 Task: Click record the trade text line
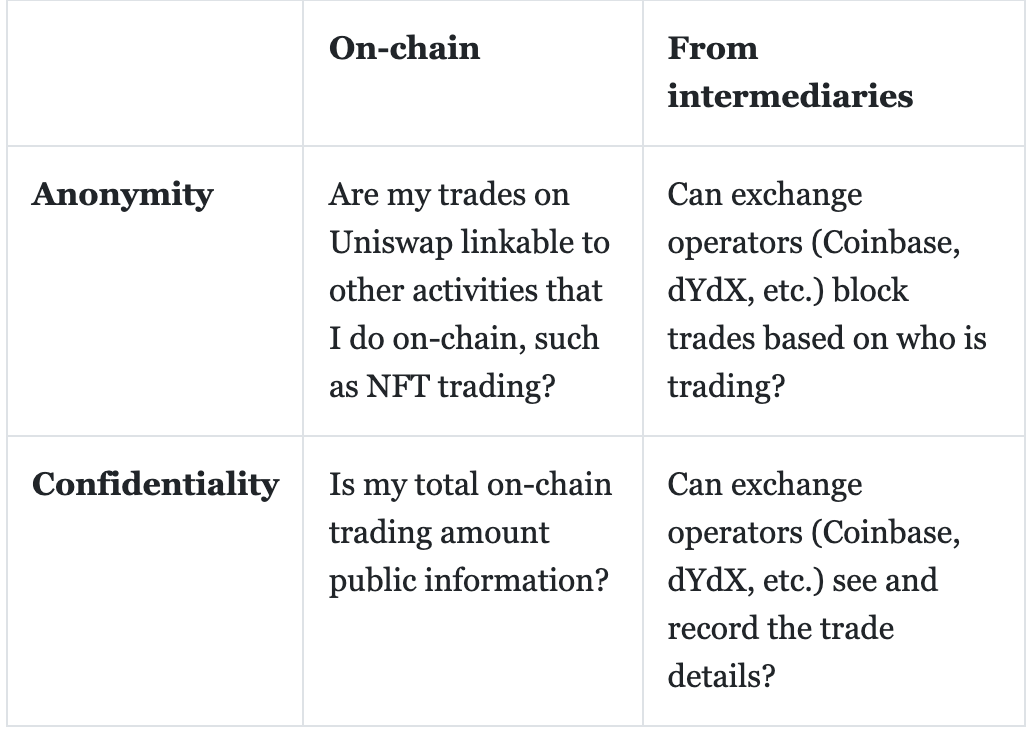click(781, 628)
